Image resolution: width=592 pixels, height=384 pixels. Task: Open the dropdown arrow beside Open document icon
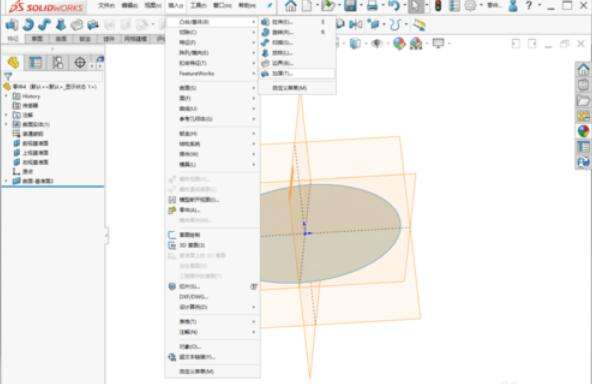pos(339,6)
